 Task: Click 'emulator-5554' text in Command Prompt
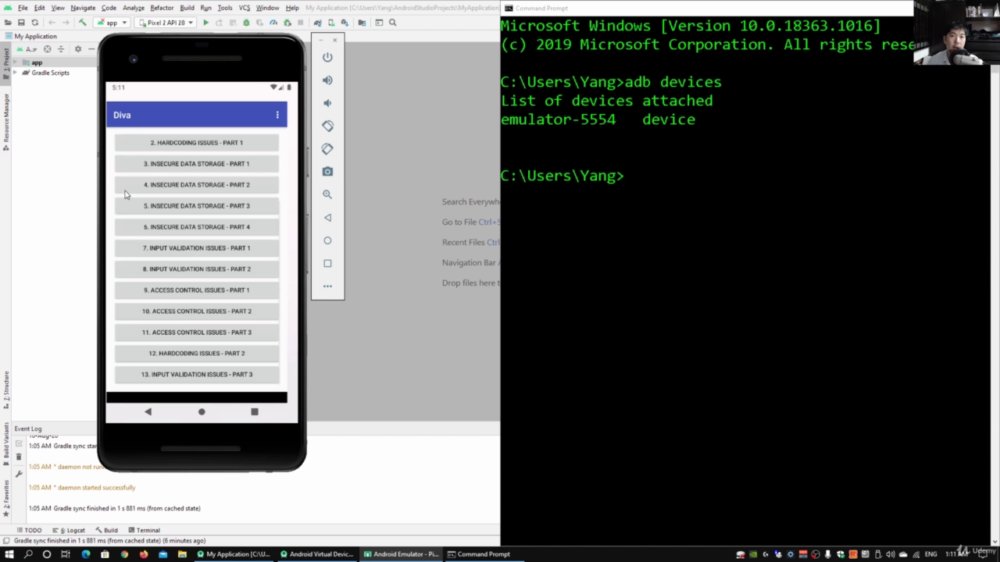[x=558, y=119]
